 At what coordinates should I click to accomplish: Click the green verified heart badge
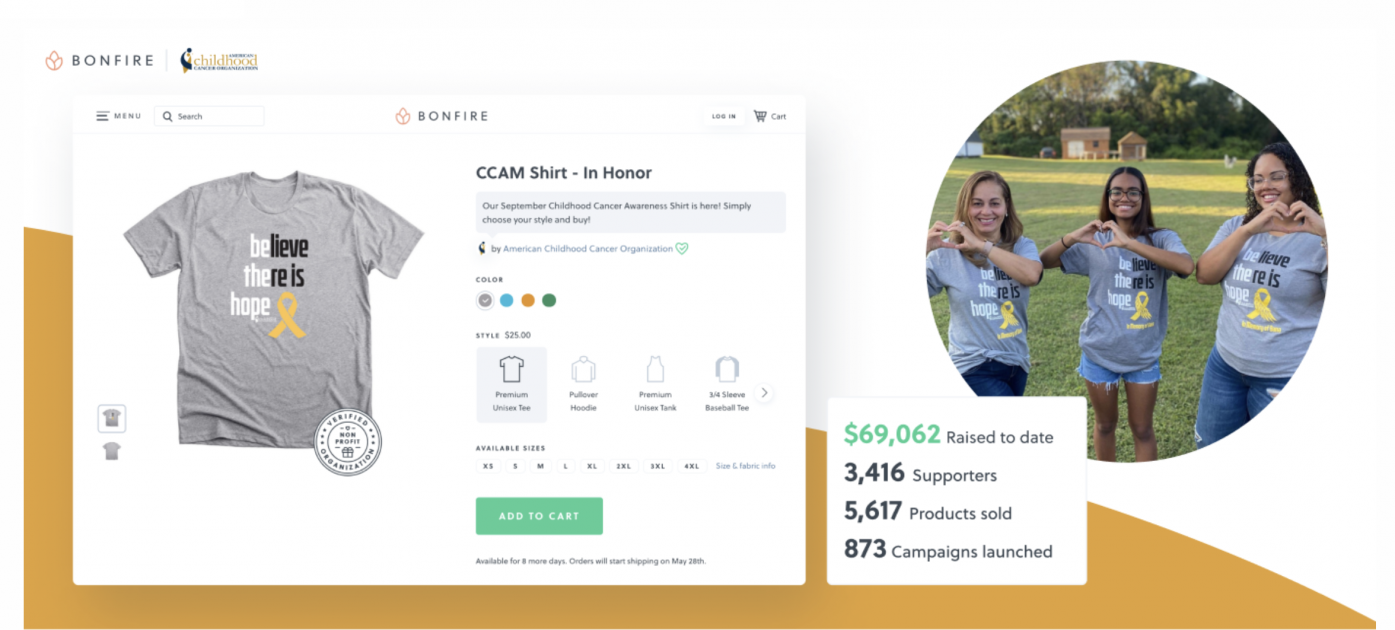click(x=682, y=249)
